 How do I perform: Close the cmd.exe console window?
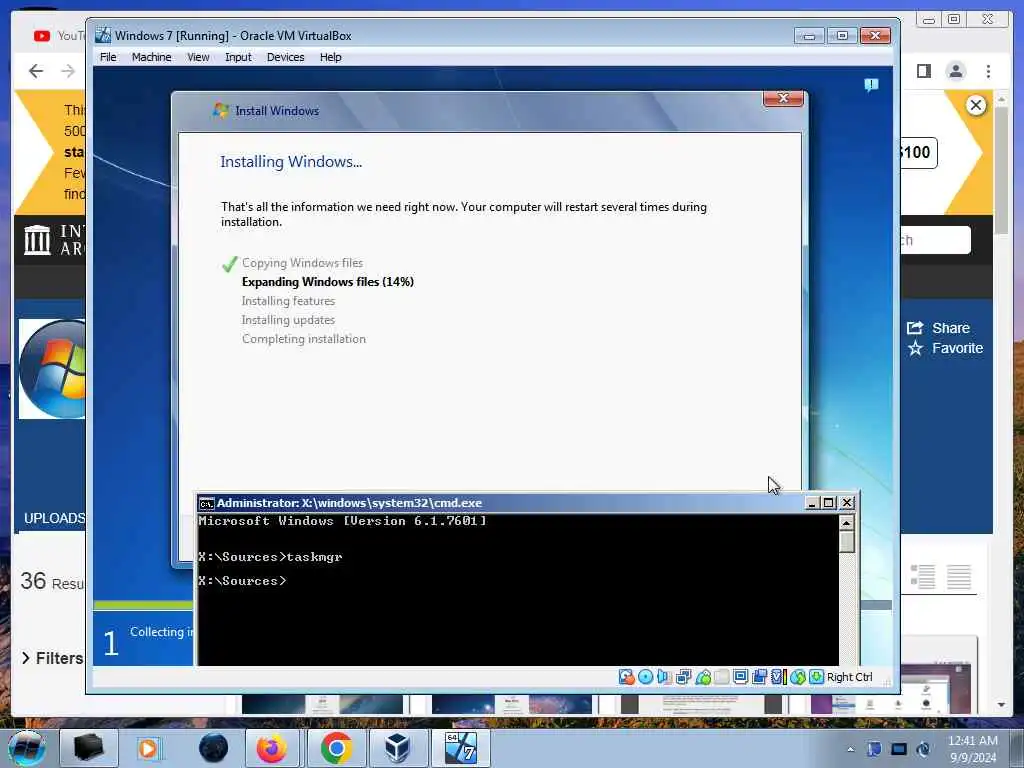coord(847,503)
